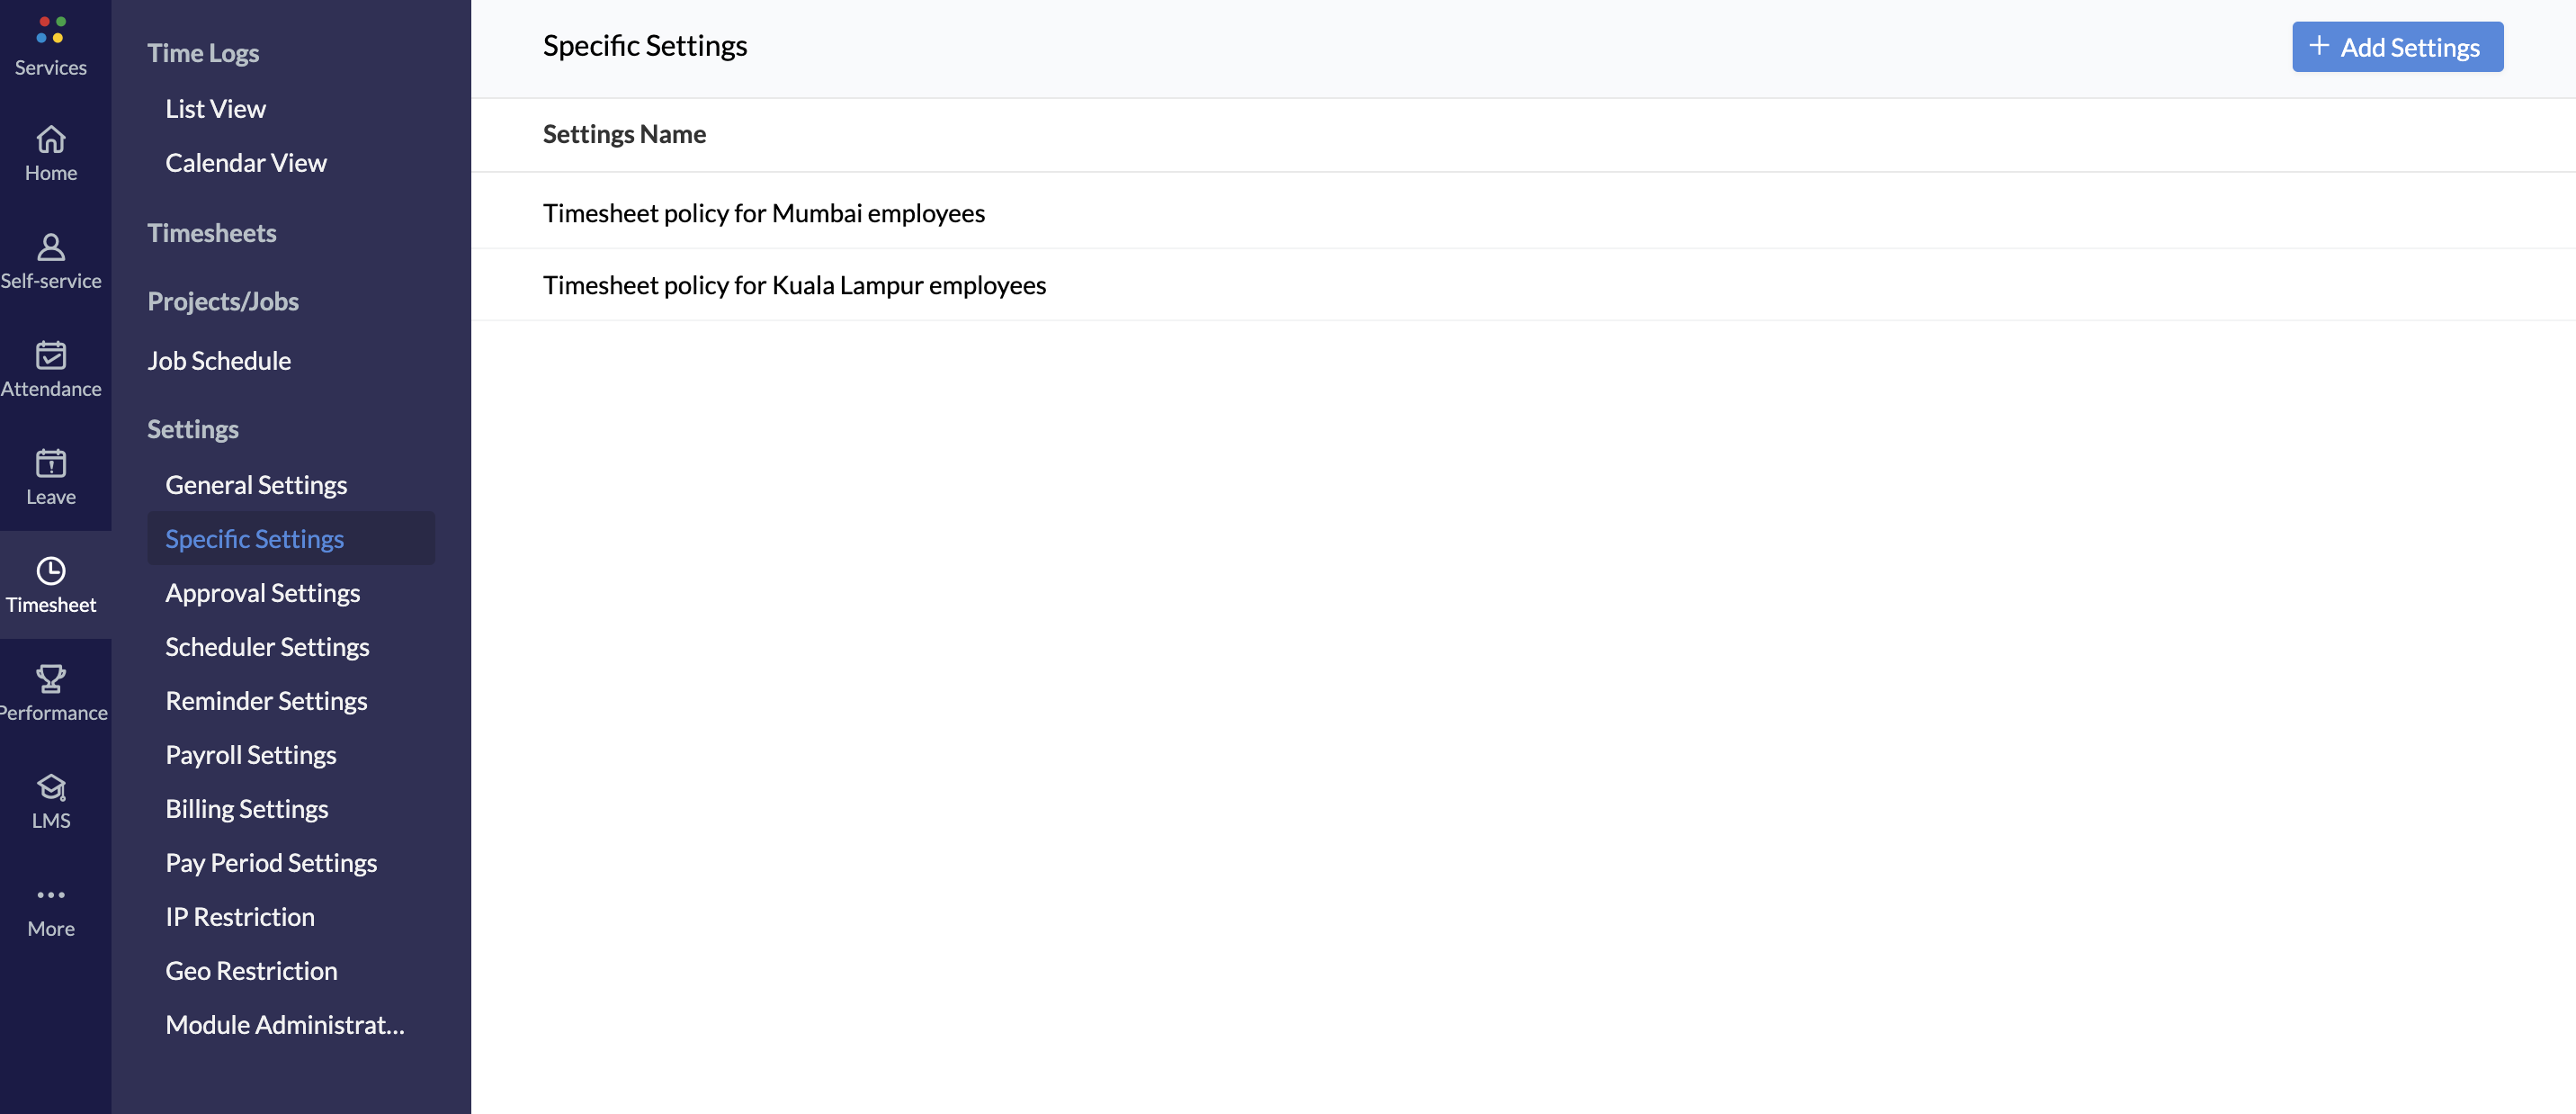Viewport: 2576px width, 1114px height.
Task: Select General Settings in sidebar
Action: [256, 485]
